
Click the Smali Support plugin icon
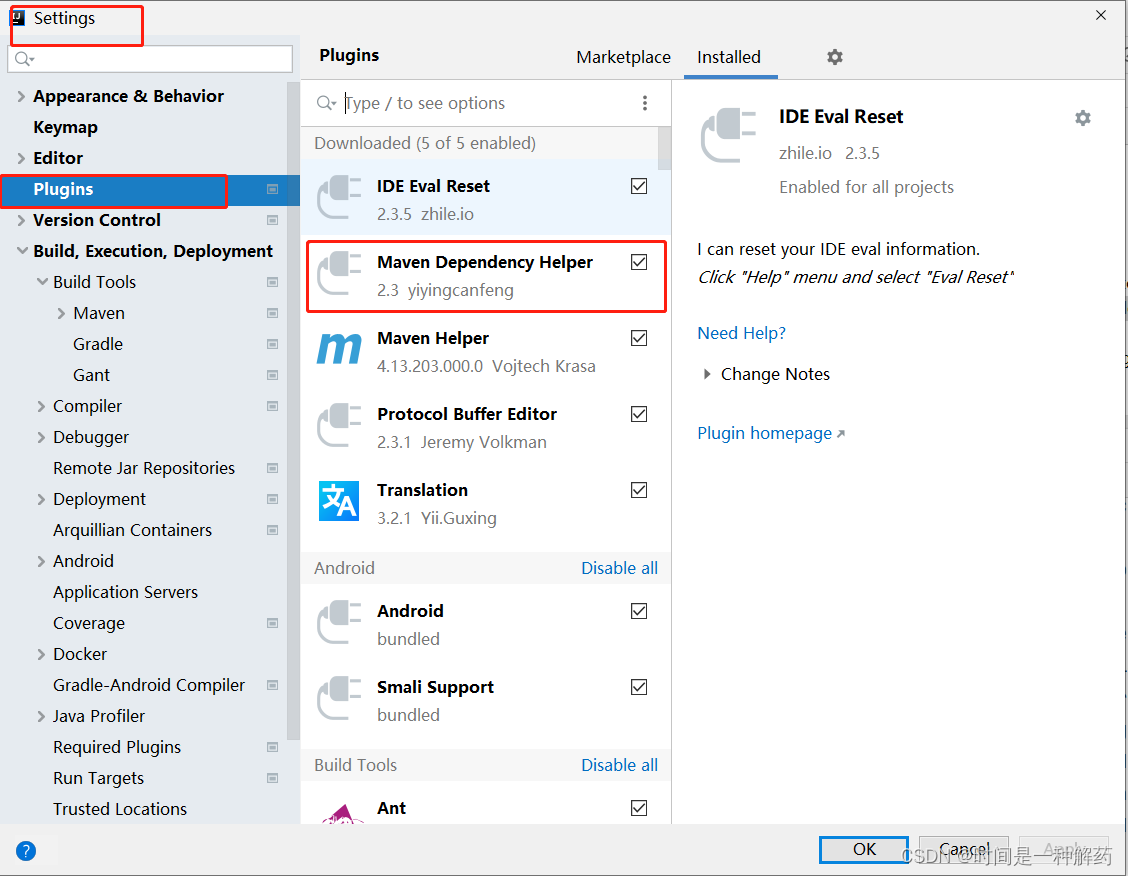point(339,698)
